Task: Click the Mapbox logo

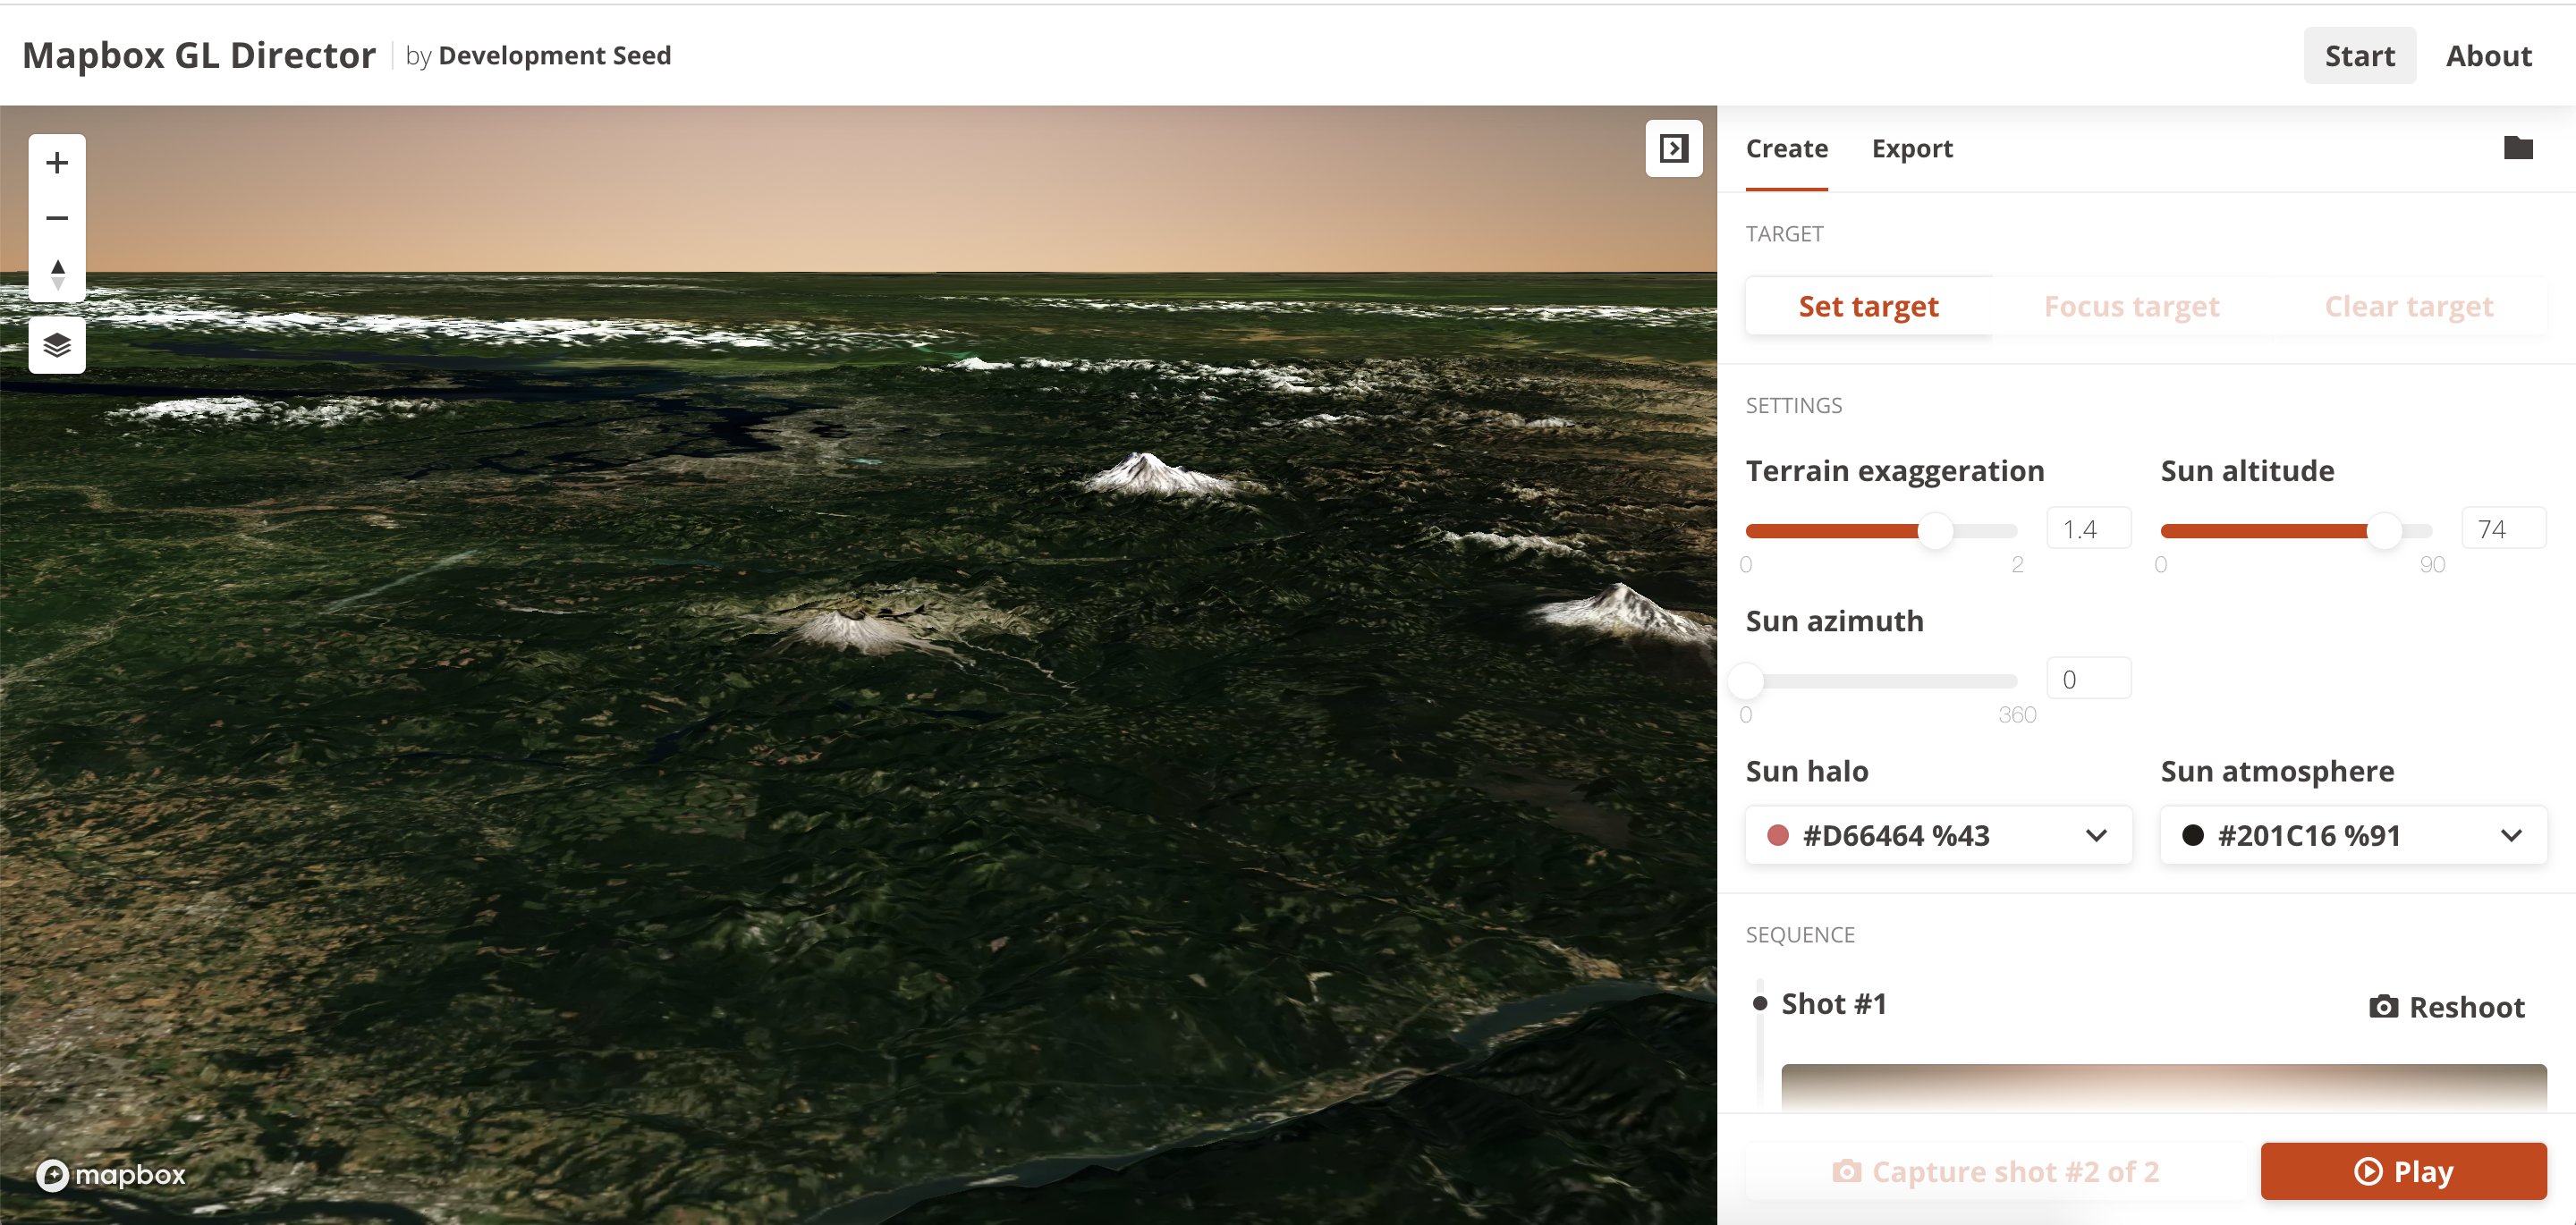Action: 111,1174
